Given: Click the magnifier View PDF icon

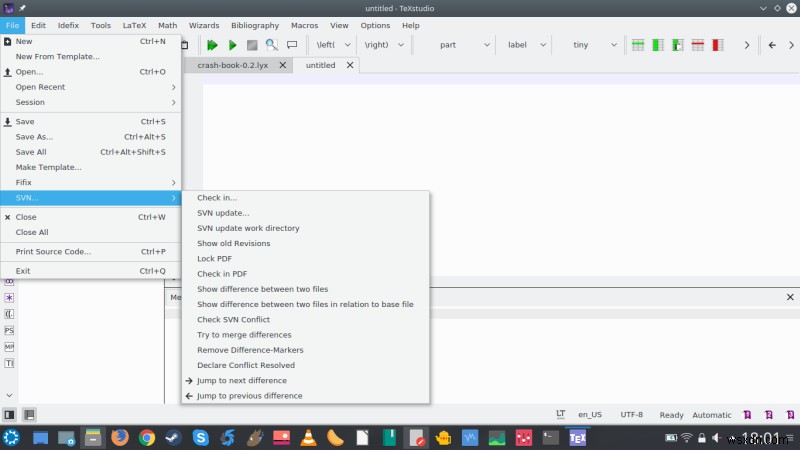Looking at the screenshot, I should click(272, 45).
